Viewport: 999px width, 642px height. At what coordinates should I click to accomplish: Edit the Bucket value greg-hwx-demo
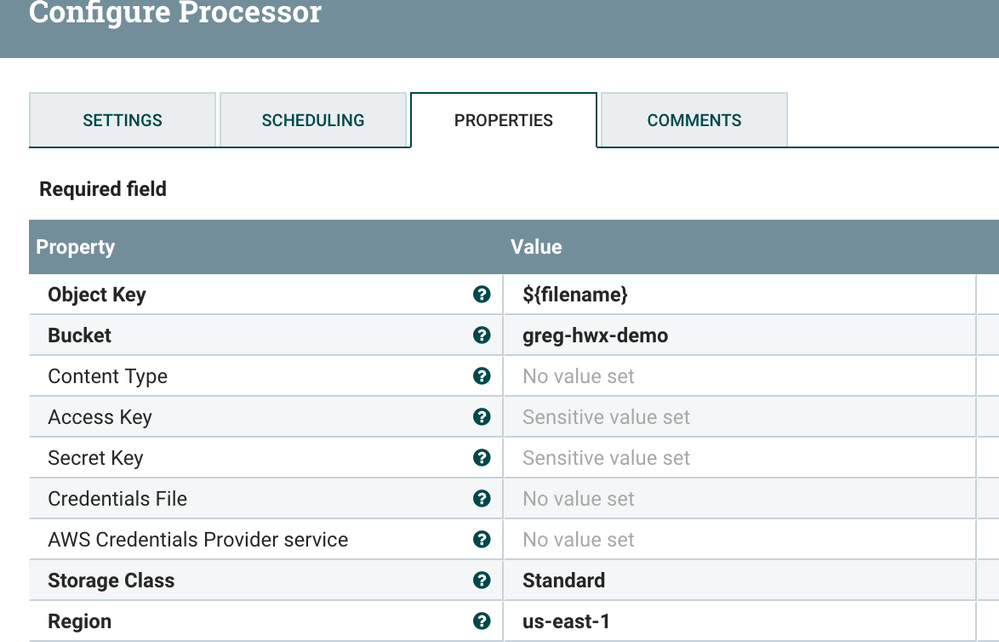tap(595, 336)
